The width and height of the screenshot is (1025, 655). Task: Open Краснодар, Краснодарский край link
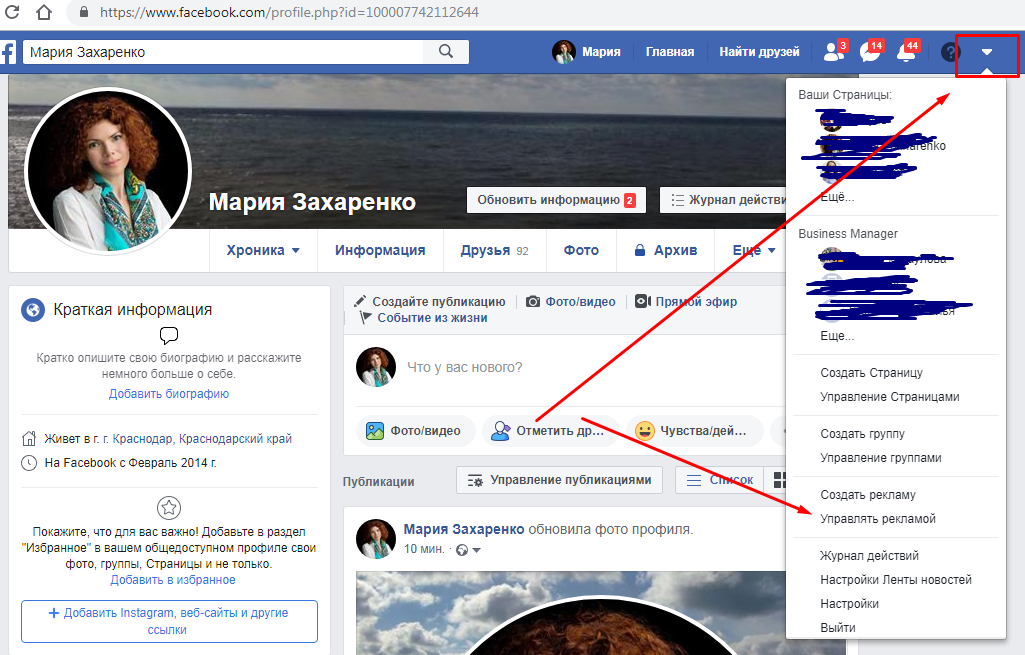[x=202, y=439]
